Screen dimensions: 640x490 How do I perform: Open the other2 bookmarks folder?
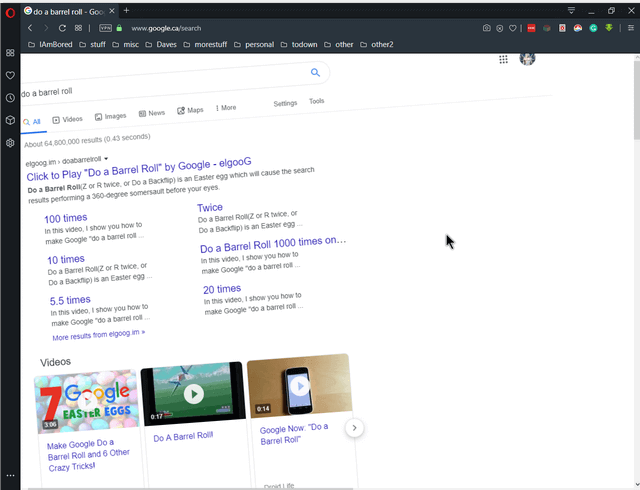pyautogui.click(x=377, y=44)
